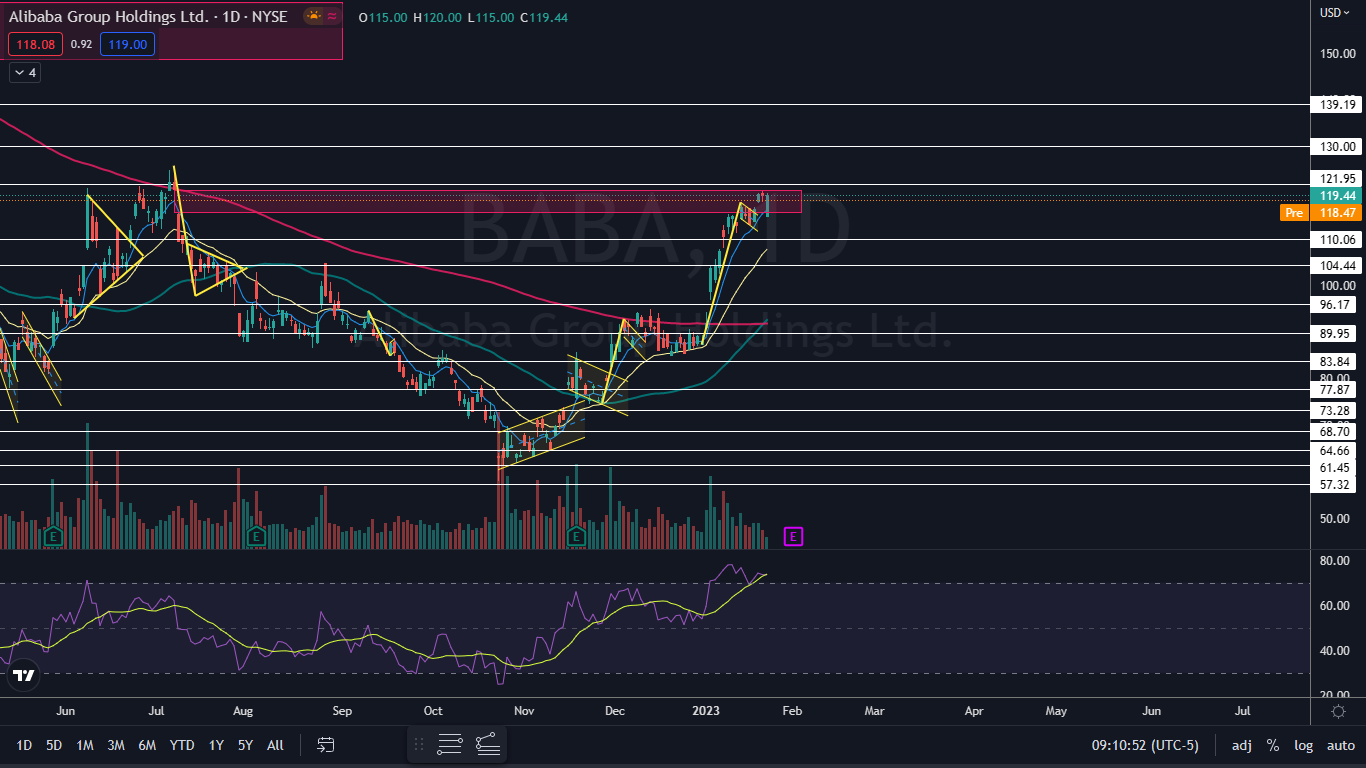The width and height of the screenshot is (1366, 768).
Task: Click the 89.95 horizontal level label
Action: 1336,334
